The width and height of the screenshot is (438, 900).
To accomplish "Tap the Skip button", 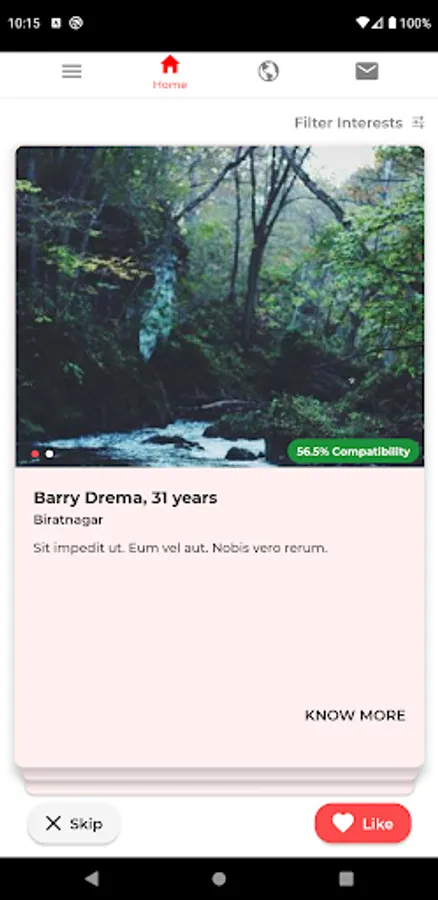I will [x=74, y=824].
